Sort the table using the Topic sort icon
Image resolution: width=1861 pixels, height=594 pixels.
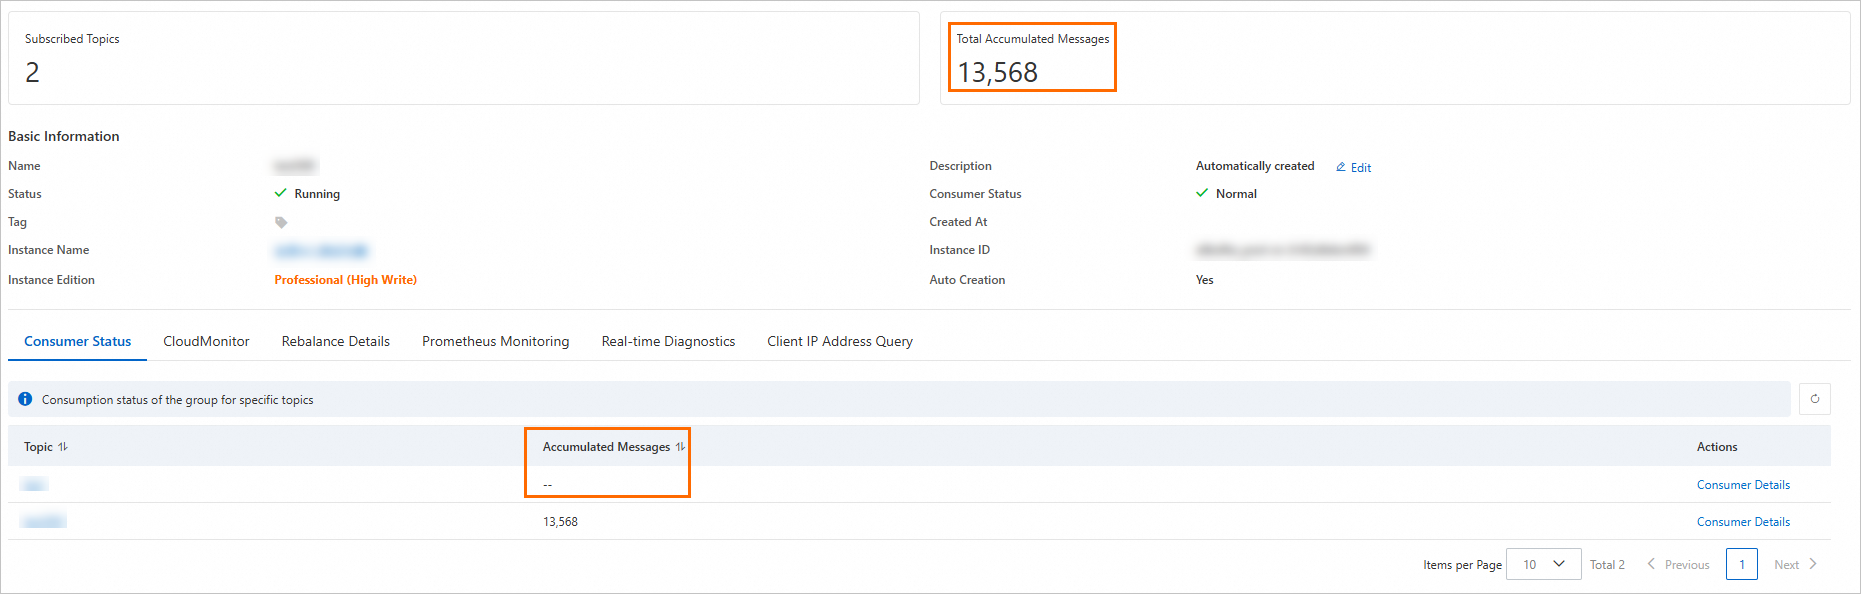coord(63,447)
